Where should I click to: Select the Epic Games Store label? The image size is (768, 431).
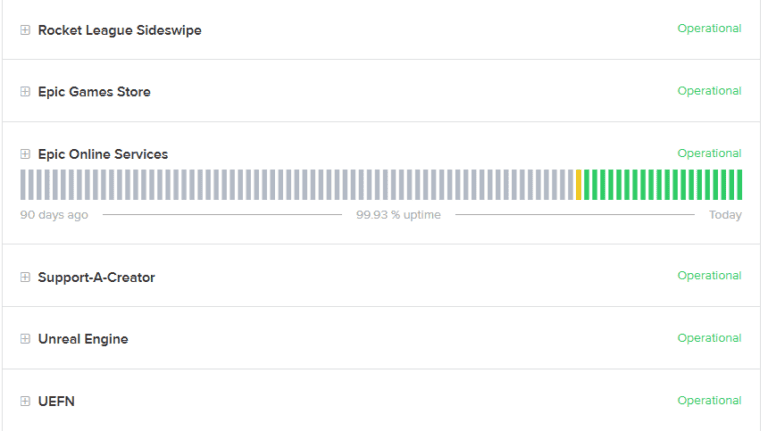[x=94, y=92]
